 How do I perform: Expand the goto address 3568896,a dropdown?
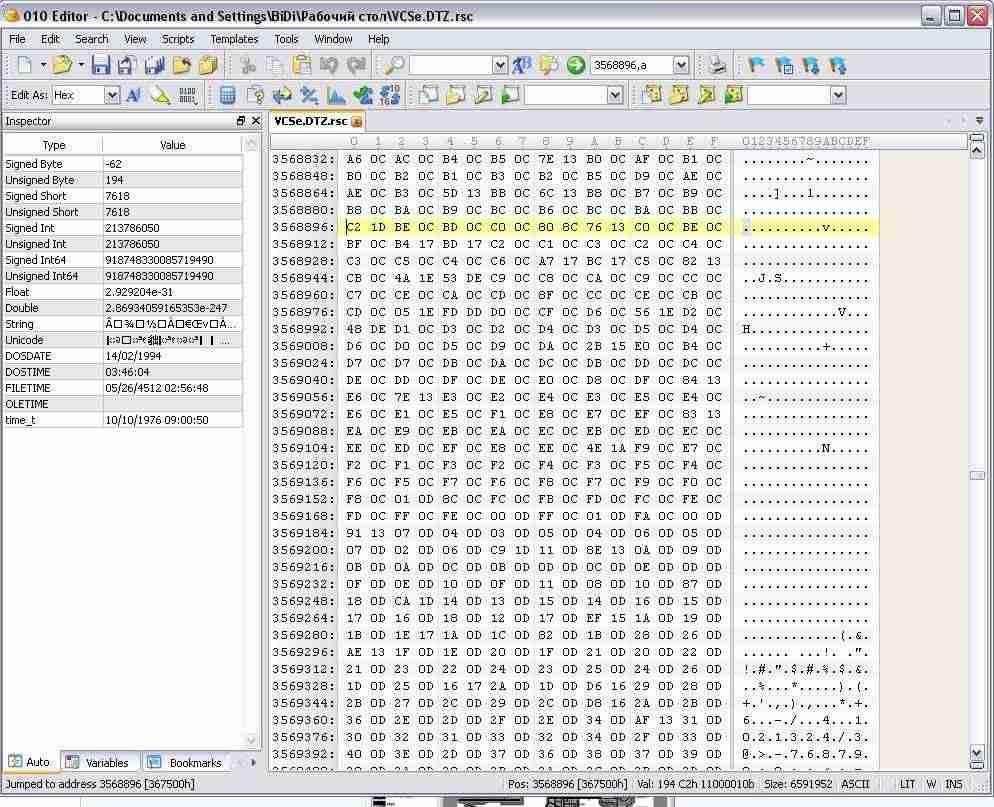681,66
